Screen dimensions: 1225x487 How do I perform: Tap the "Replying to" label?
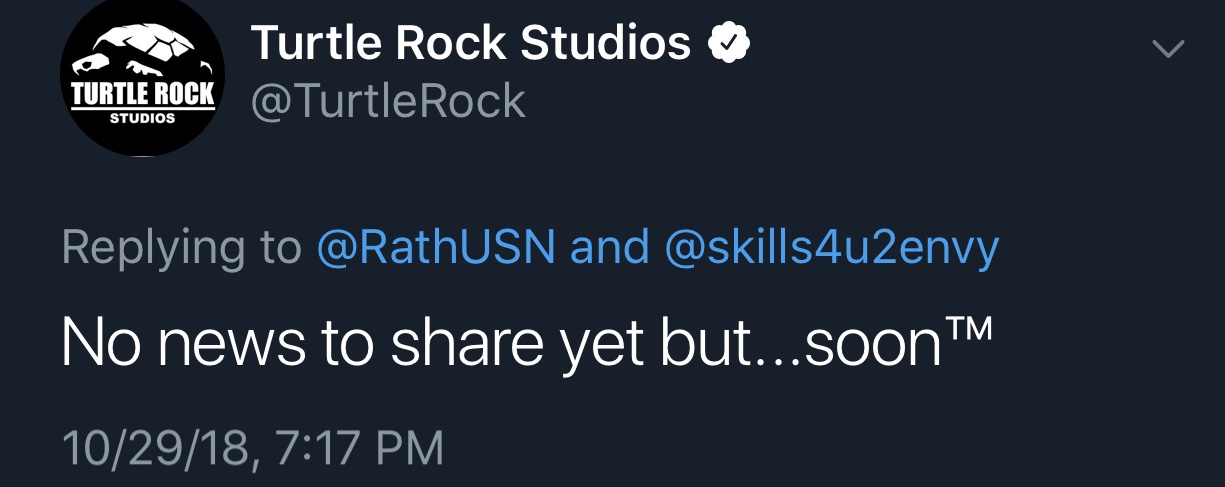coord(181,248)
